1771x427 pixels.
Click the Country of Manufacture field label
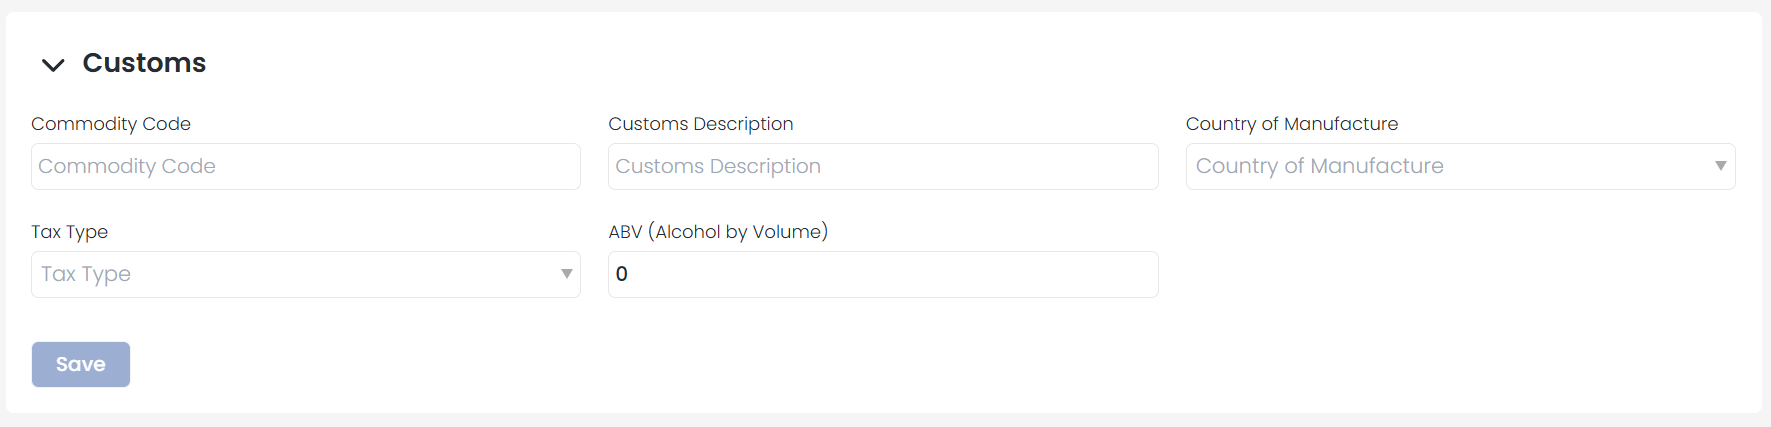pos(1291,124)
